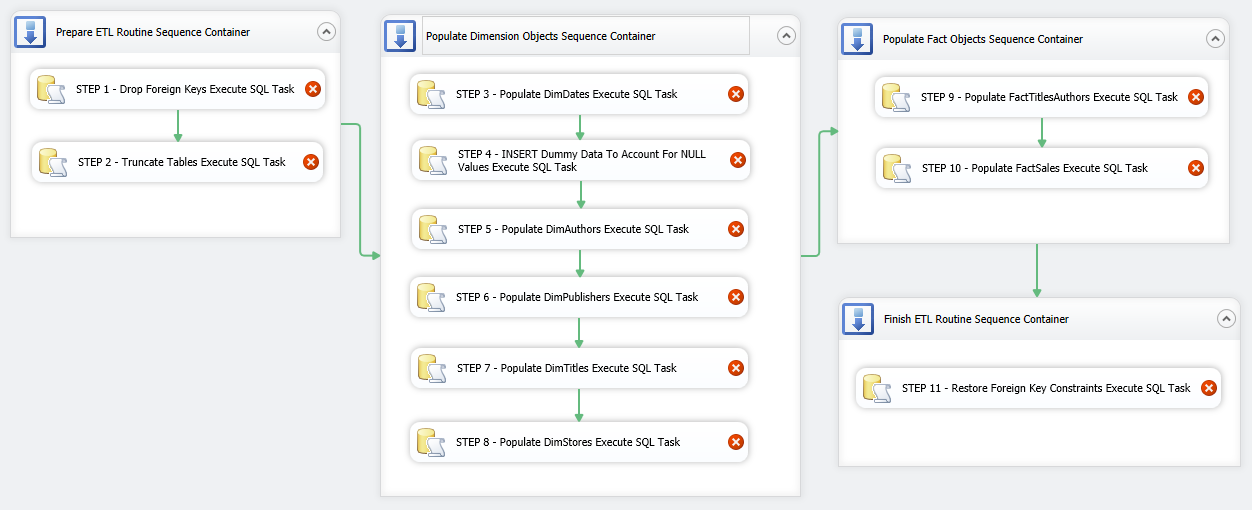Collapse the Populate Fact Objects Sequence Container
Screen dimensions: 1252x510
coord(1215,39)
